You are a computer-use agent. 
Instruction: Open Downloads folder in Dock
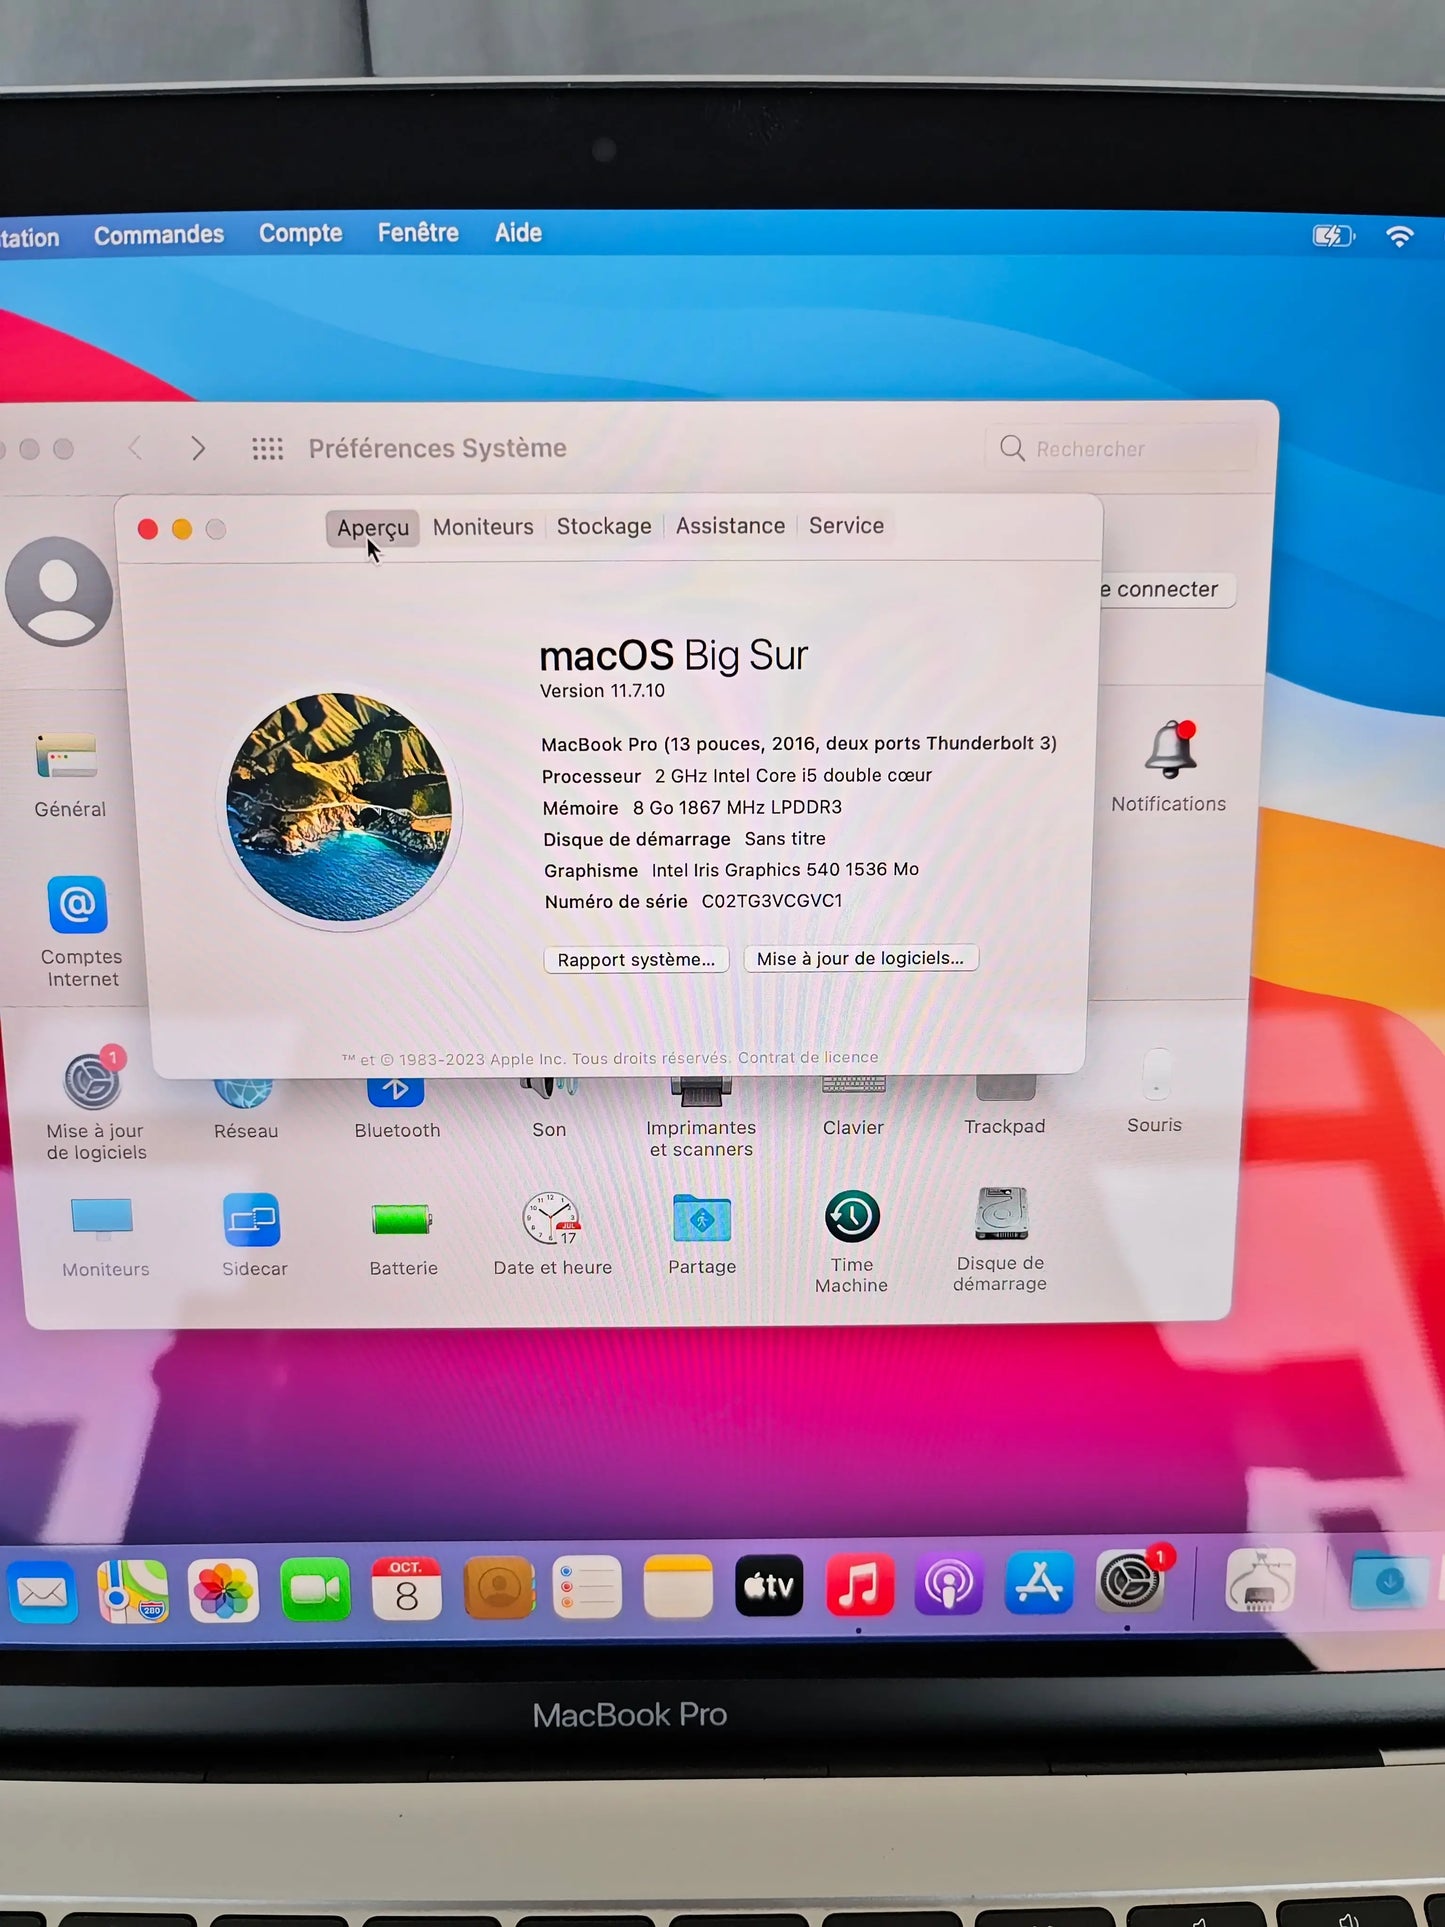[1390, 1580]
